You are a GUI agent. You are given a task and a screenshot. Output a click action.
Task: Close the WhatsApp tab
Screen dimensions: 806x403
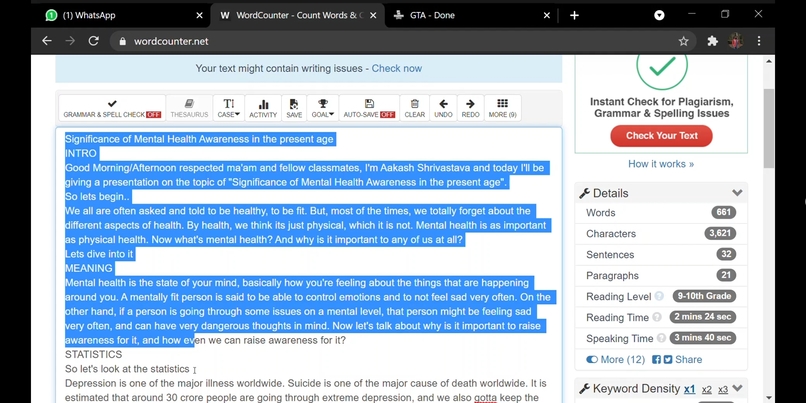click(199, 15)
